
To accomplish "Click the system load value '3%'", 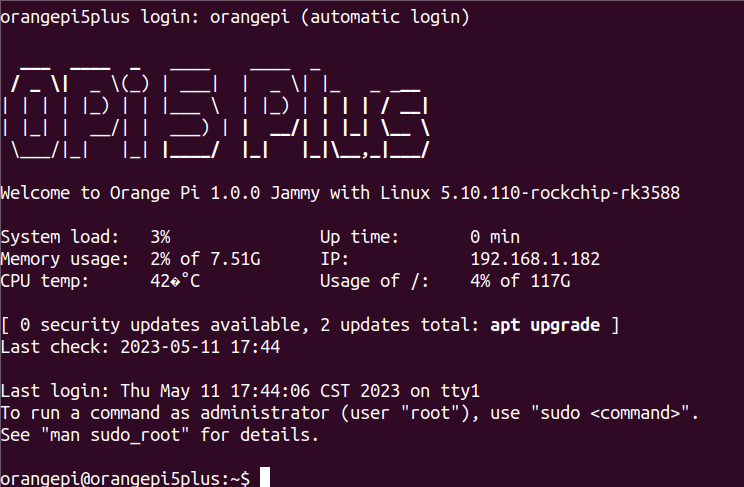I will click(x=160, y=237).
